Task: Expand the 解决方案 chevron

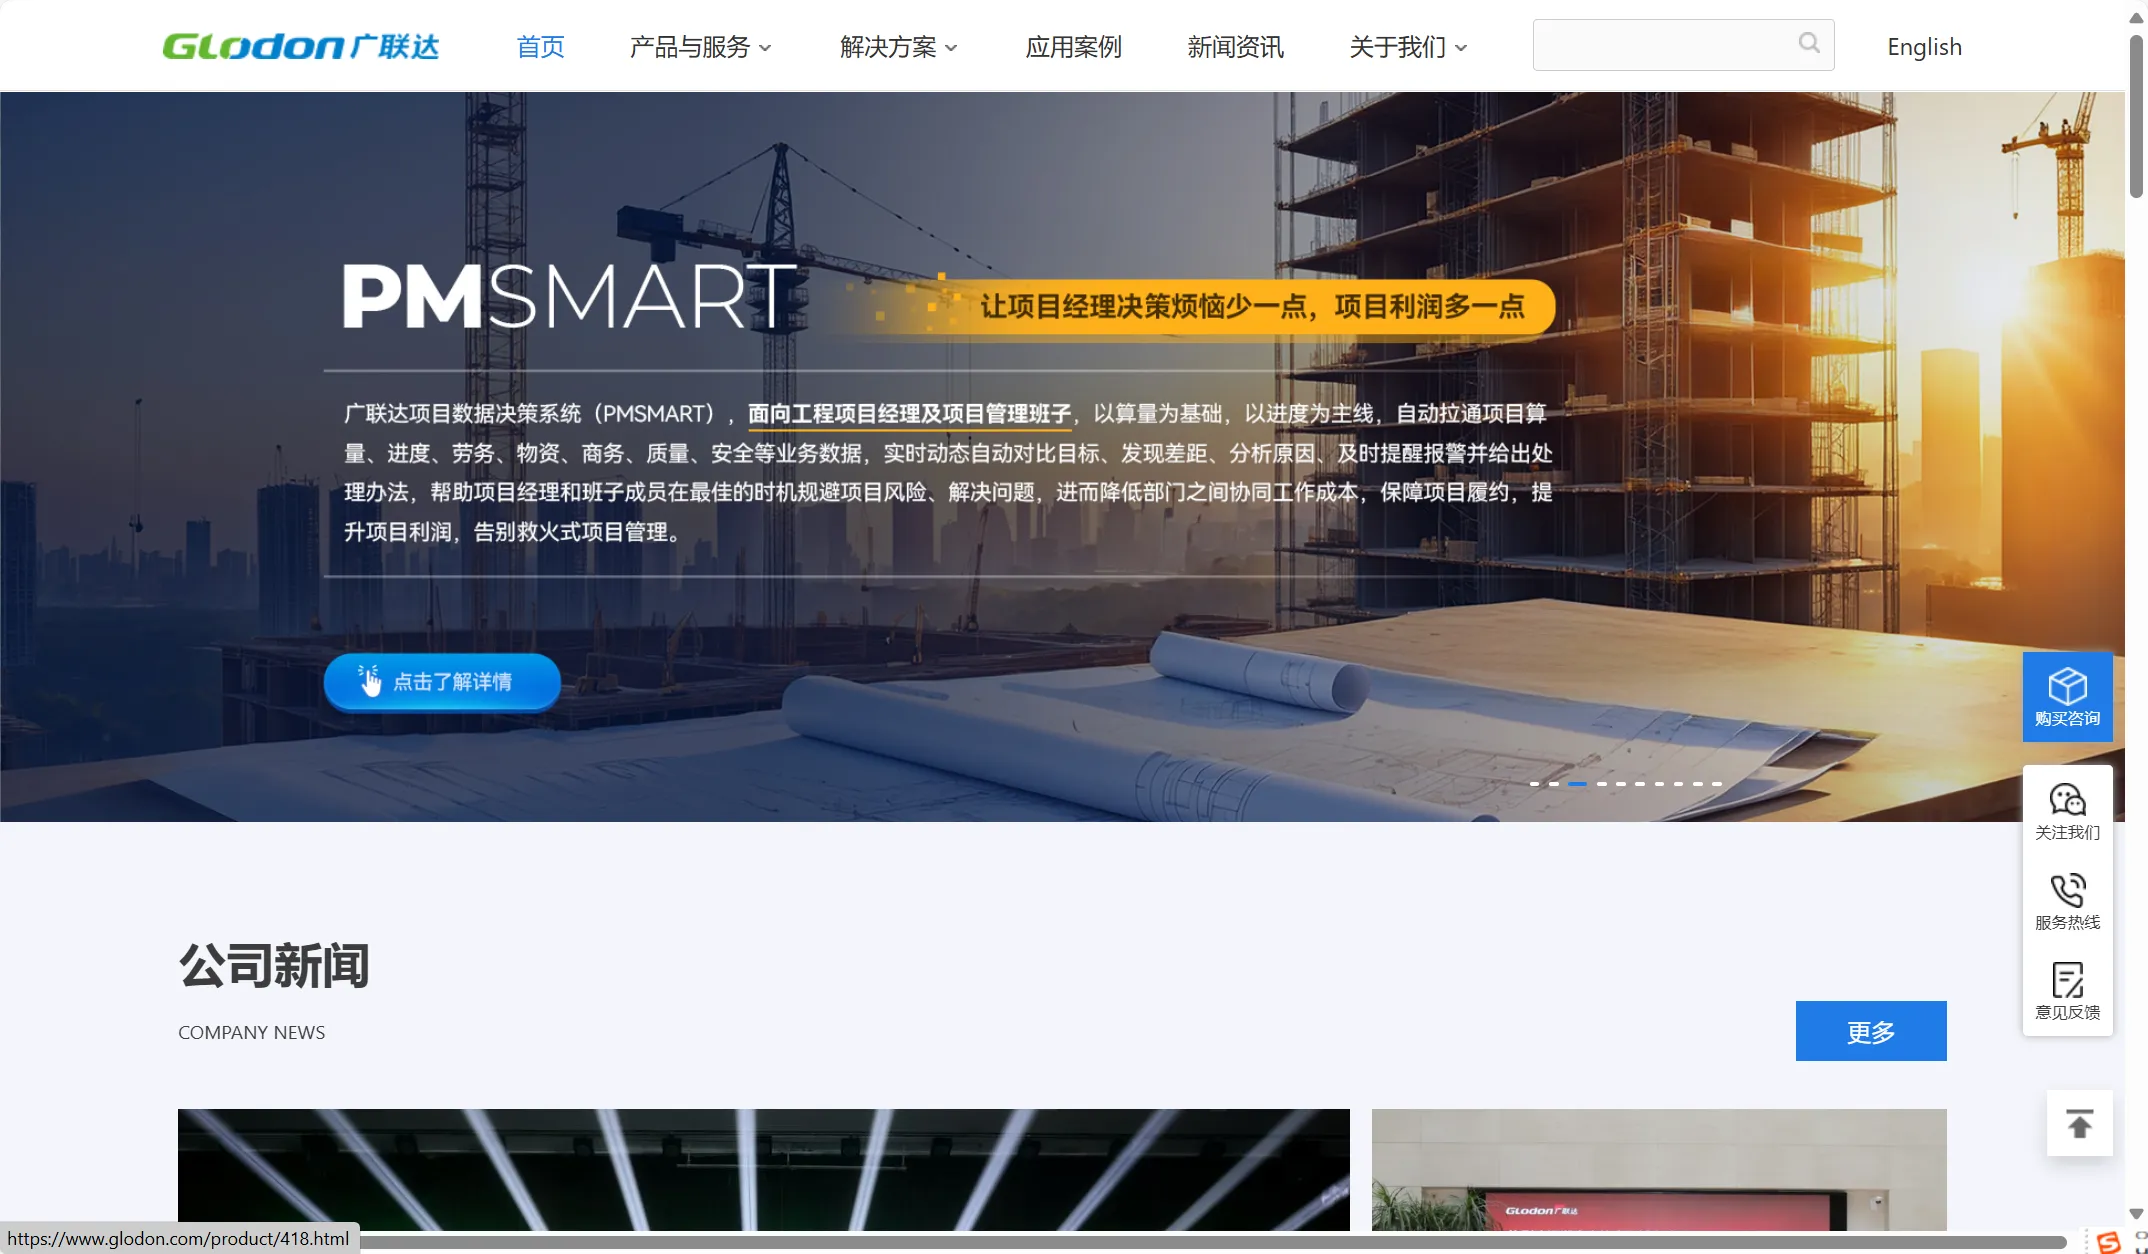Action: tap(951, 48)
